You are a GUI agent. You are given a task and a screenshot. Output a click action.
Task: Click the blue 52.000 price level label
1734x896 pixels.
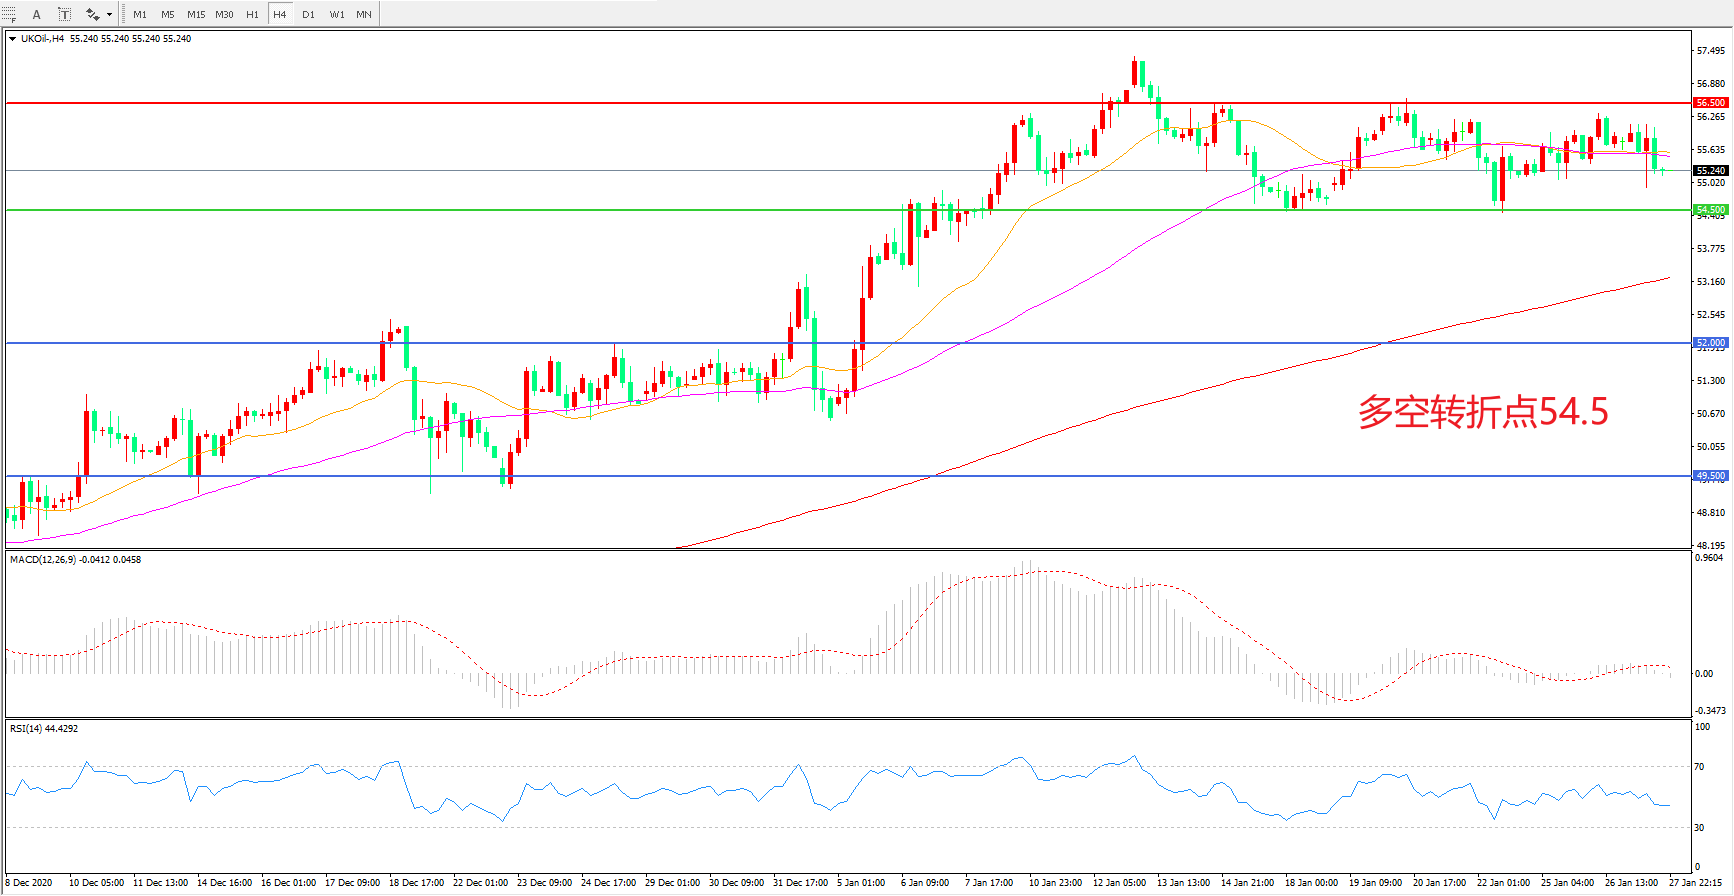pos(1710,342)
